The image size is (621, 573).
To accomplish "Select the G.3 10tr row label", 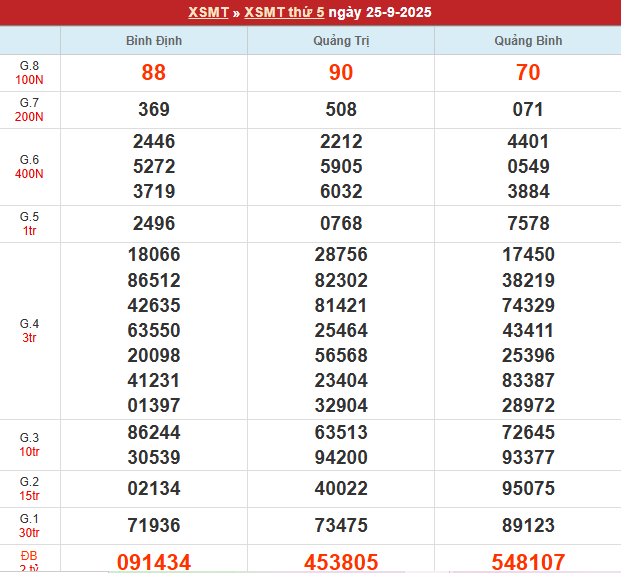I will 30,445.
